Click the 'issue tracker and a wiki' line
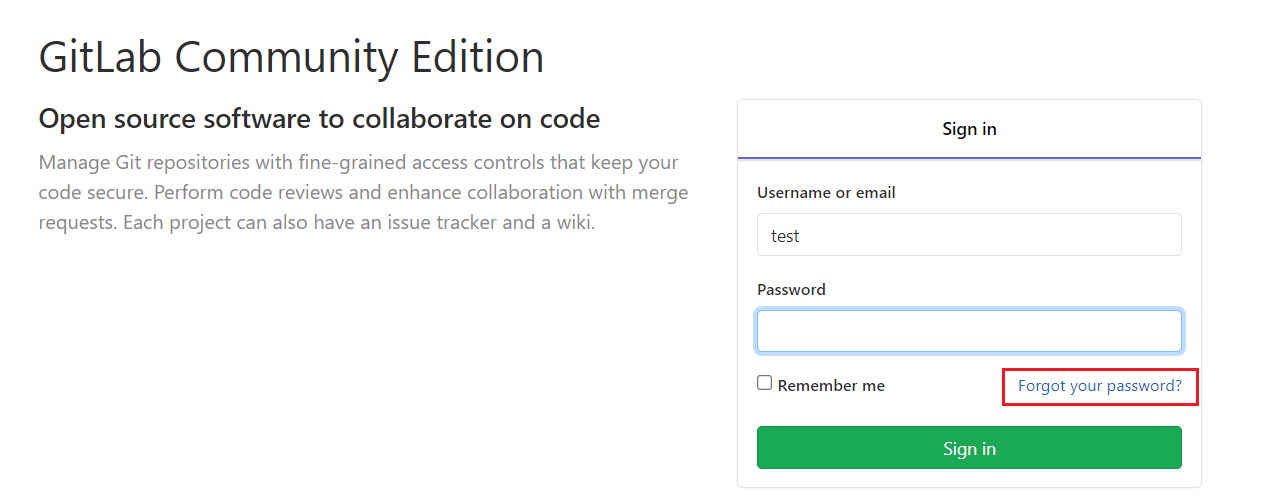This screenshot has height=498, width=1279. point(316,222)
